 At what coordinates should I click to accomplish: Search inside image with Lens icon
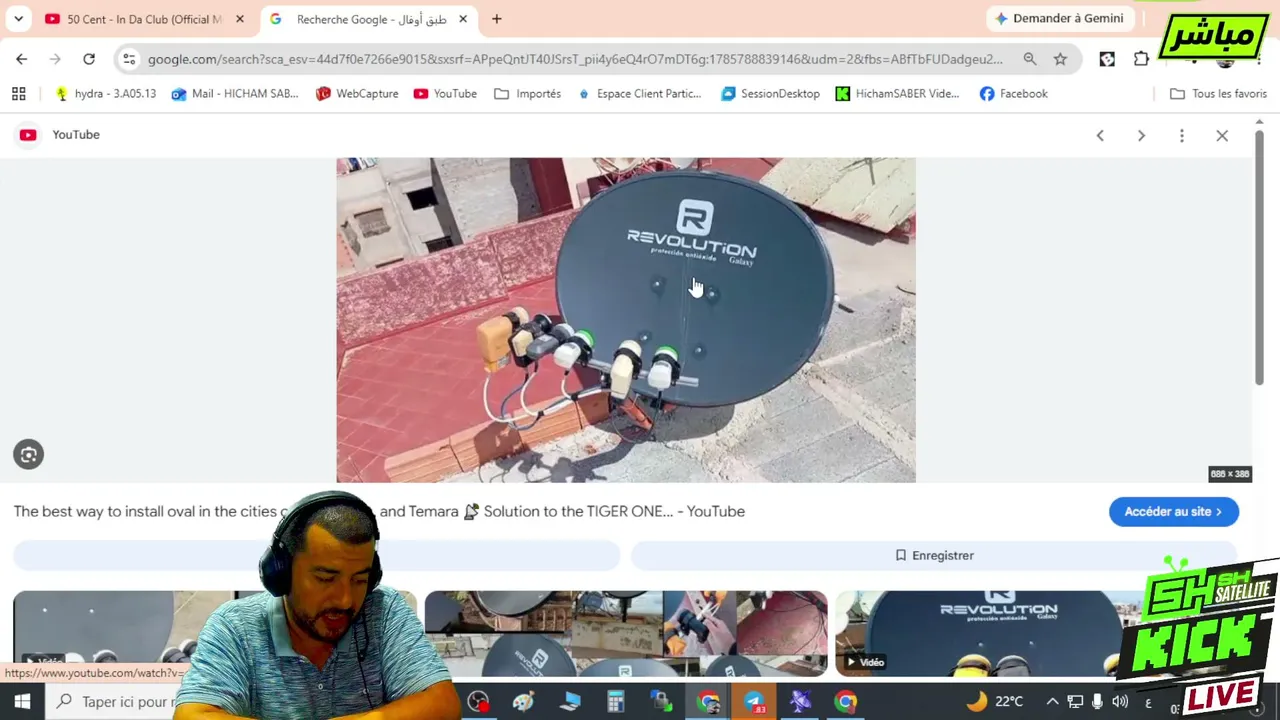pyautogui.click(x=28, y=455)
